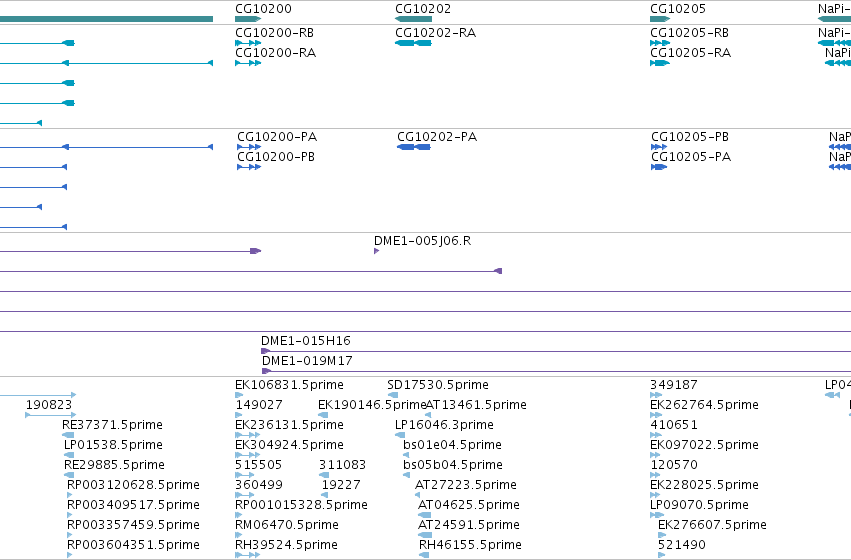
Task: Click the 311083 feature label
Action: pyautogui.click(x=342, y=465)
